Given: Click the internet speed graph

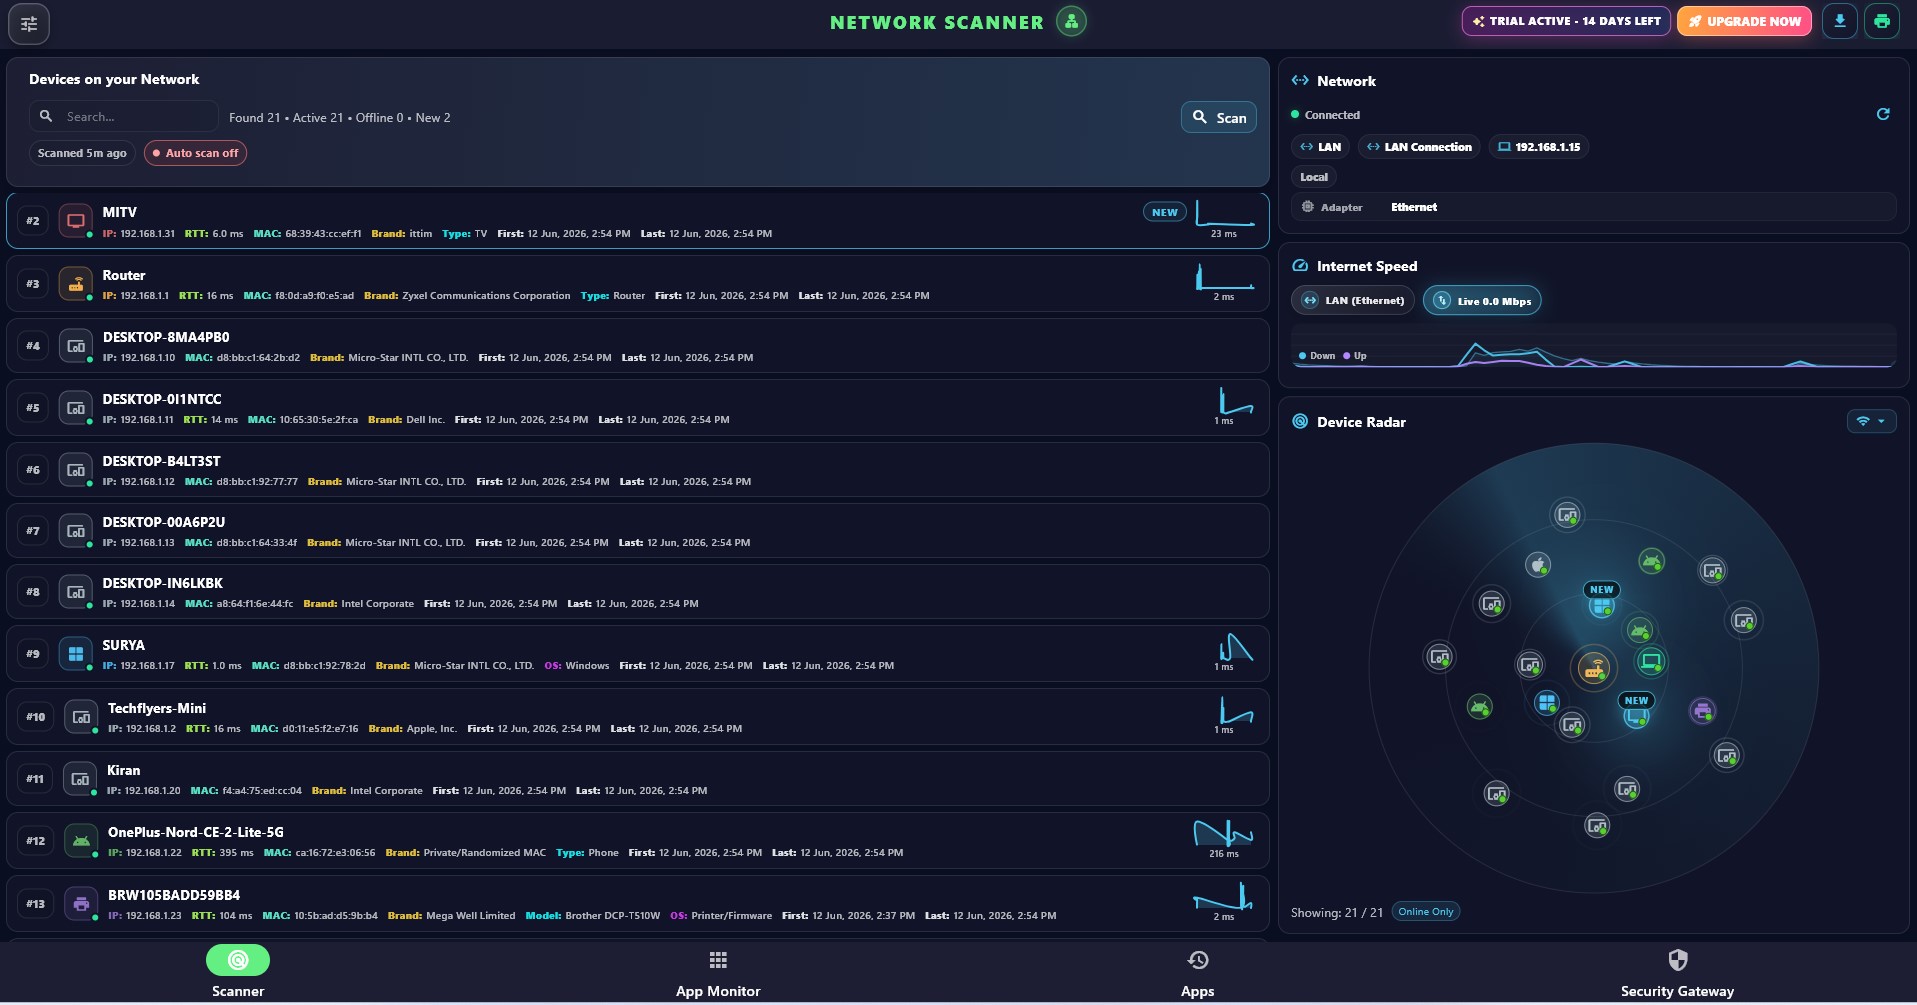Looking at the screenshot, I should (x=1594, y=348).
